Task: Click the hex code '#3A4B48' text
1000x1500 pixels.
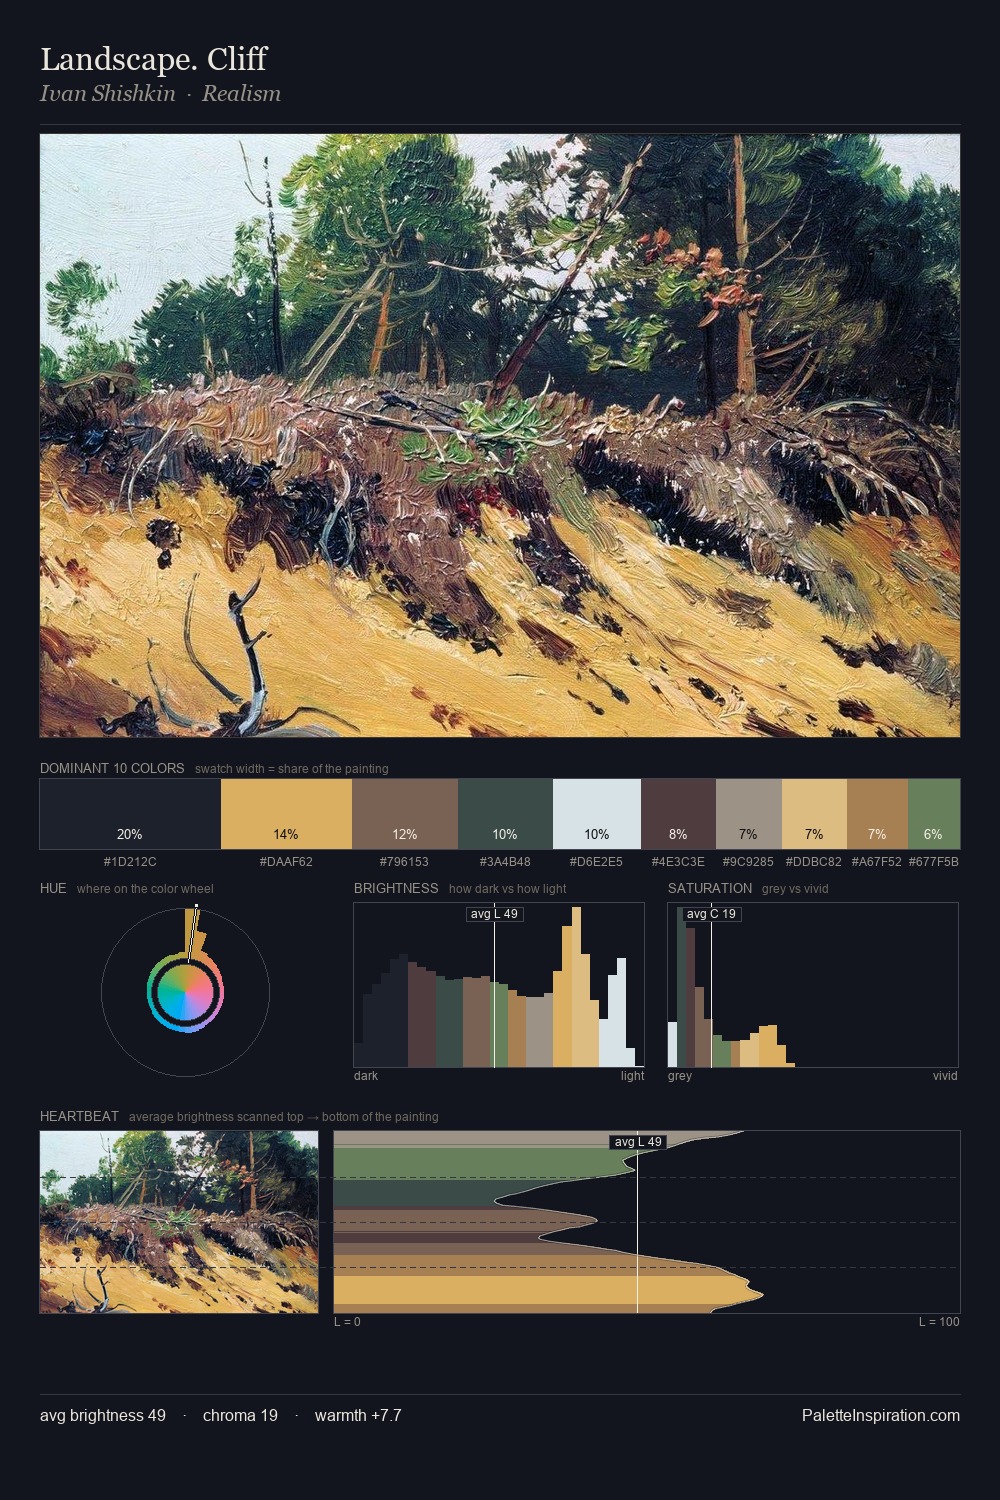Action: [505, 861]
